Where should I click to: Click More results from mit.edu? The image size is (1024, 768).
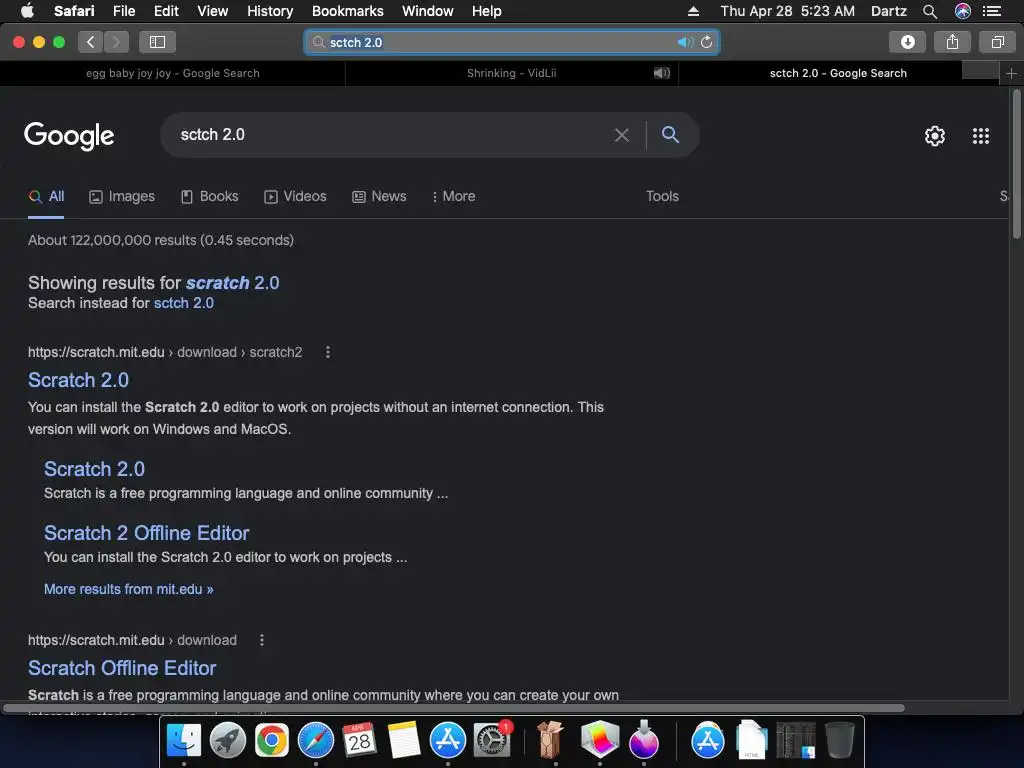(x=129, y=589)
